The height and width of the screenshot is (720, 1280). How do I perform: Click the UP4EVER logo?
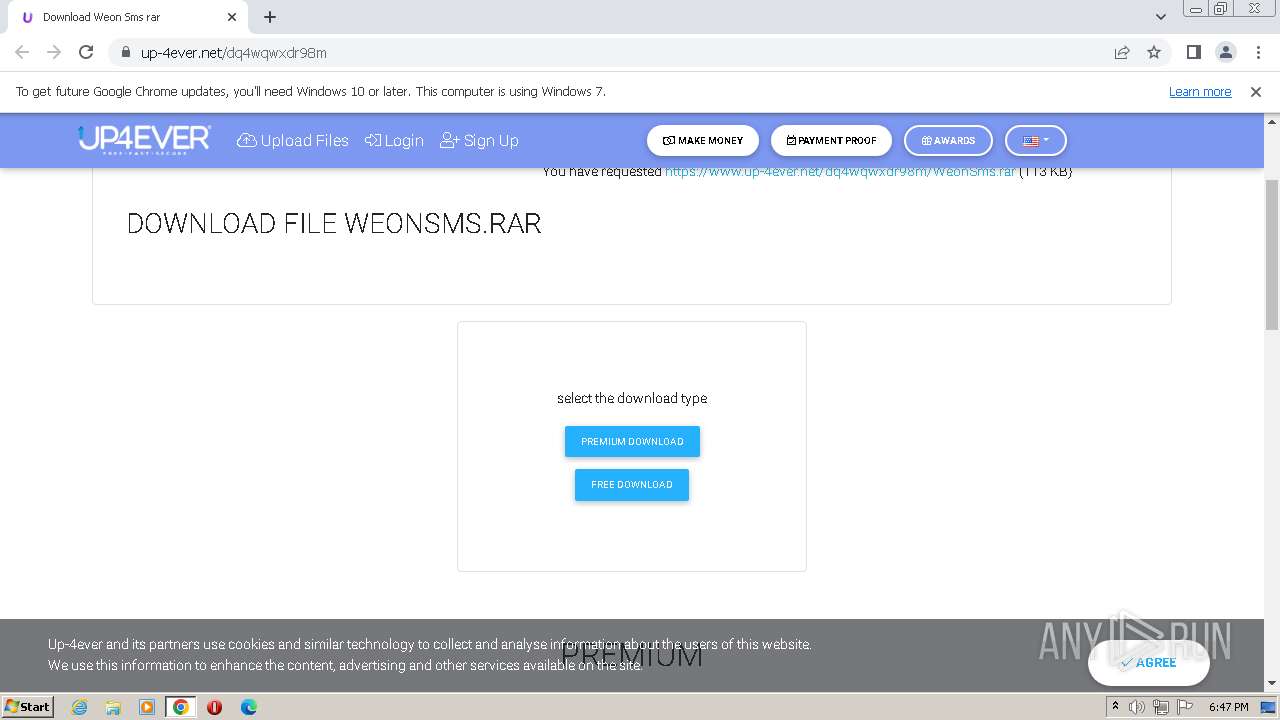144,140
